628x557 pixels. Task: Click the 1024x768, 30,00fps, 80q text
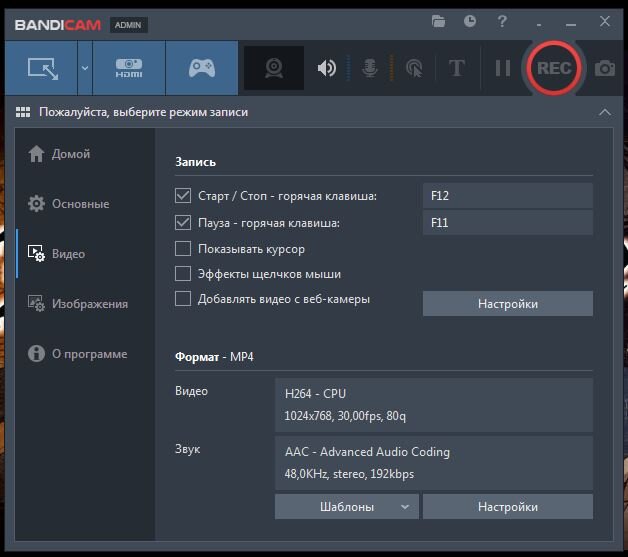[345, 416]
